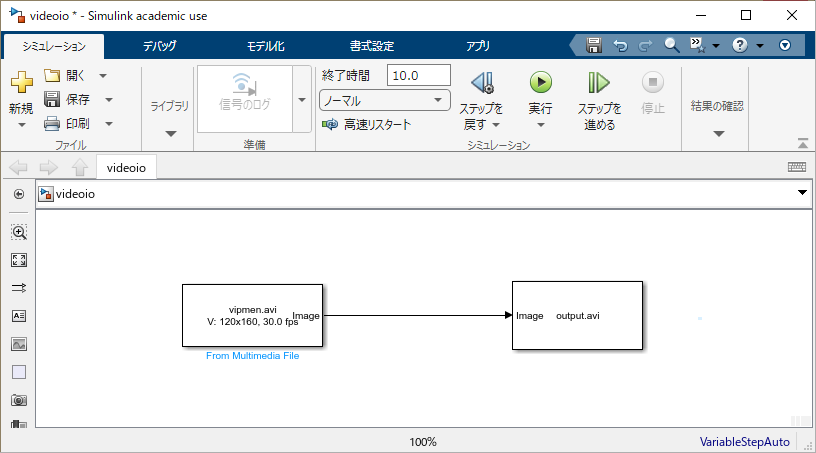
Task: Expand the New (新規) dropdown arrow
Action: [x=21, y=125]
